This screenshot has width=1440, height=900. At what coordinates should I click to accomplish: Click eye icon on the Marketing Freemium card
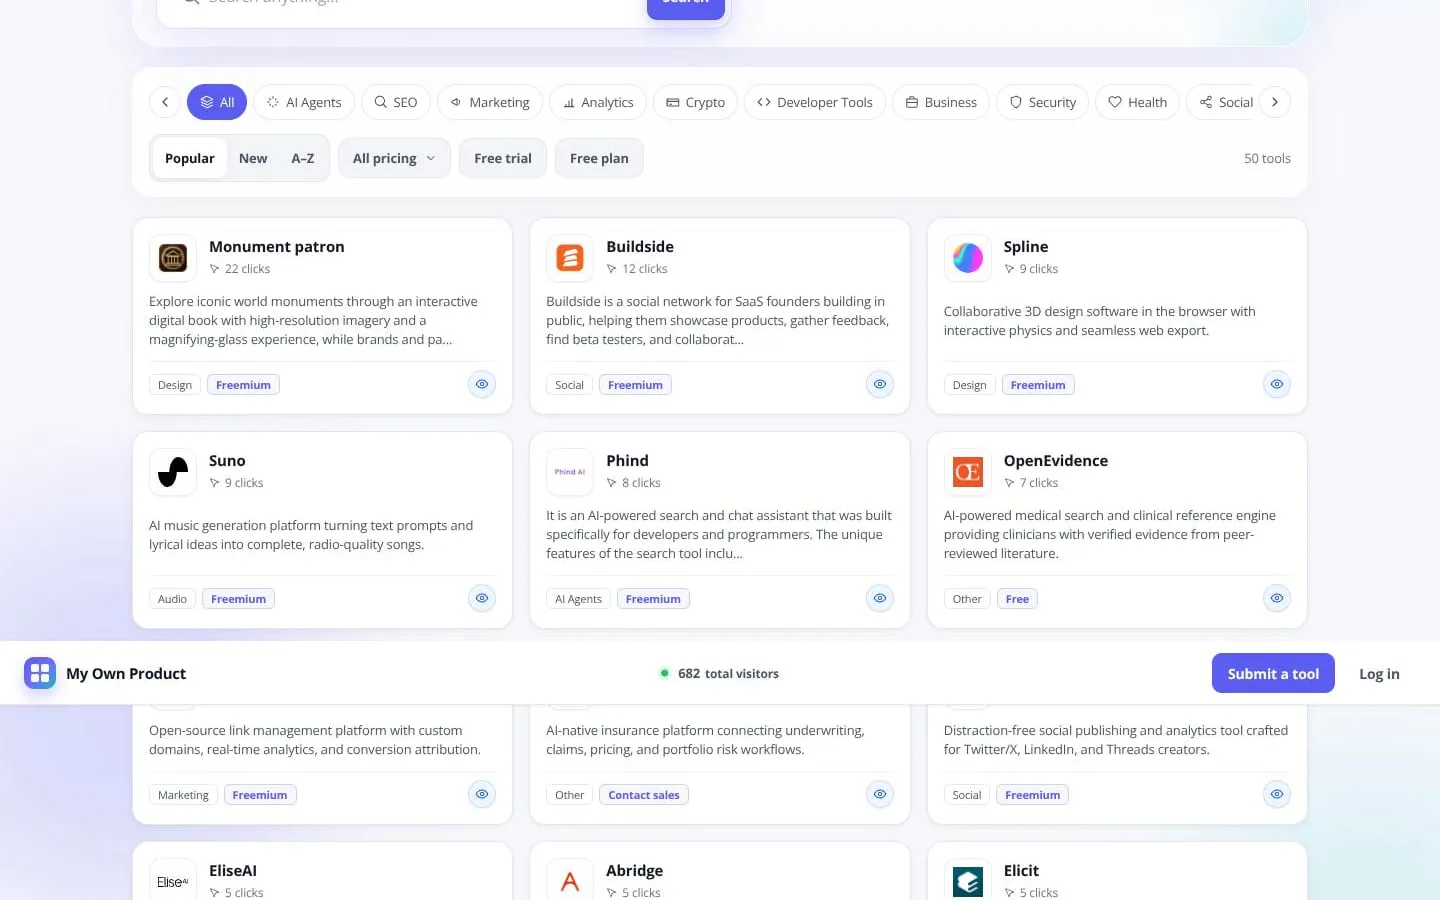click(x=482, y=794)
